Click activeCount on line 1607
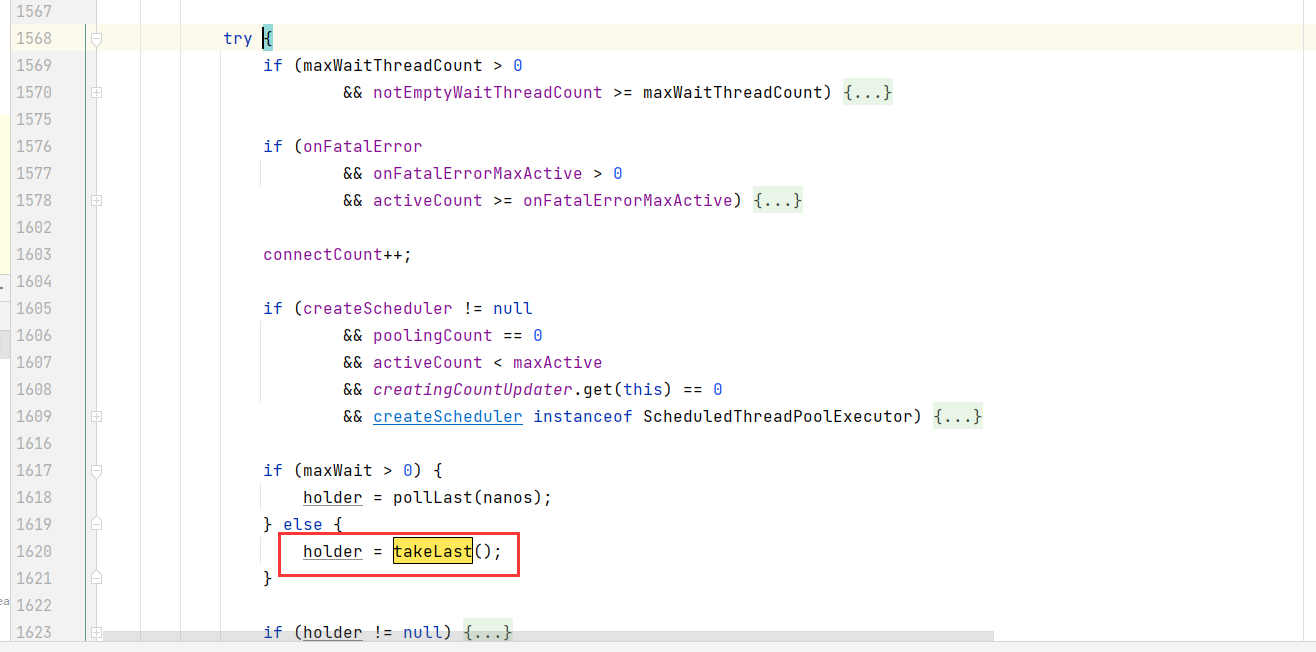 pos(427,363)
